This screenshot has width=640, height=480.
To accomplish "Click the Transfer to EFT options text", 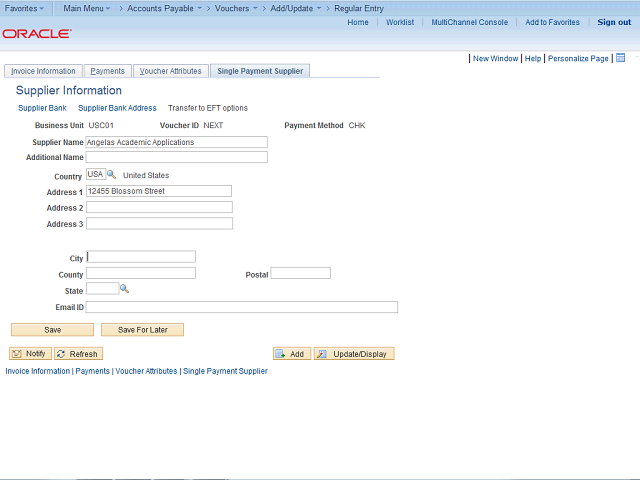I will pyautogui.click(x=208, y=108).
